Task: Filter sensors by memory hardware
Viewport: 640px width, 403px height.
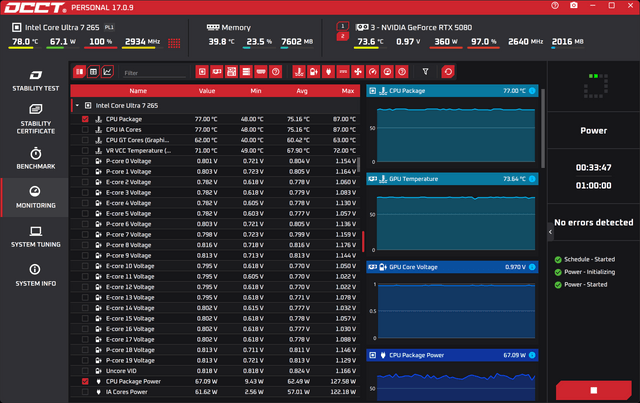Action: [x=261, y=72]
